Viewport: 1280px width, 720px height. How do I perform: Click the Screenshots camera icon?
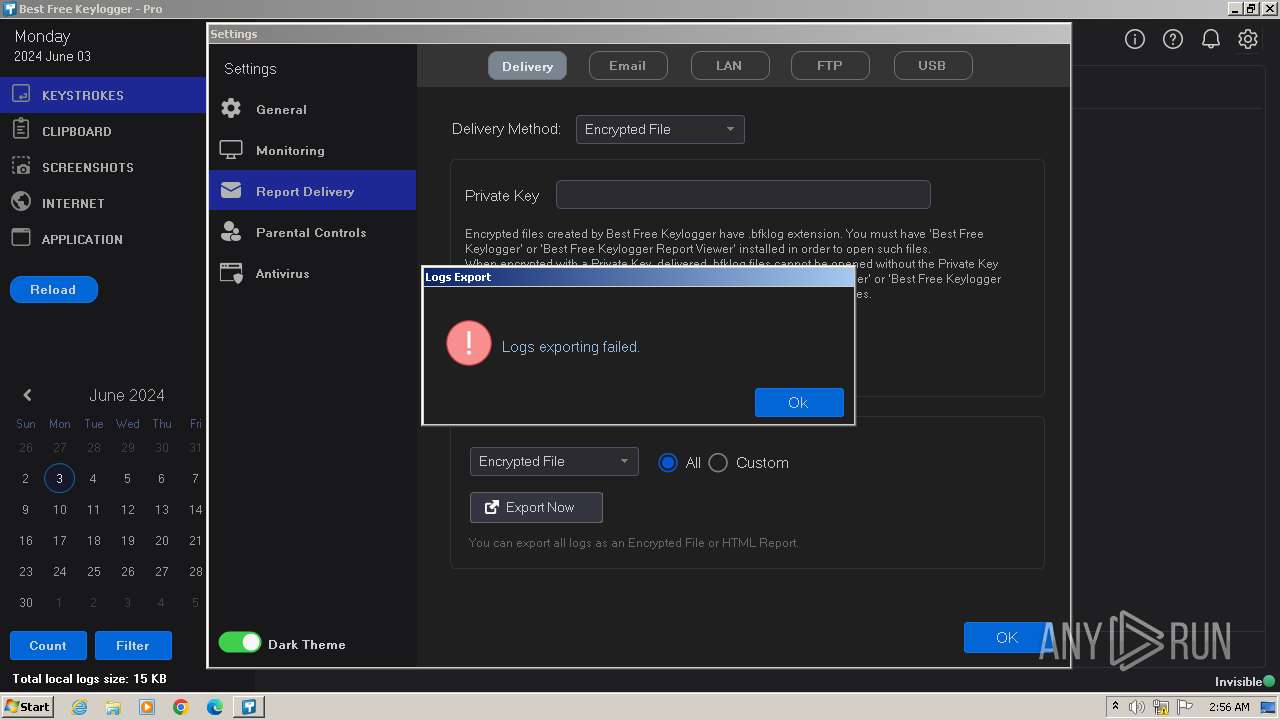(21, 166)
